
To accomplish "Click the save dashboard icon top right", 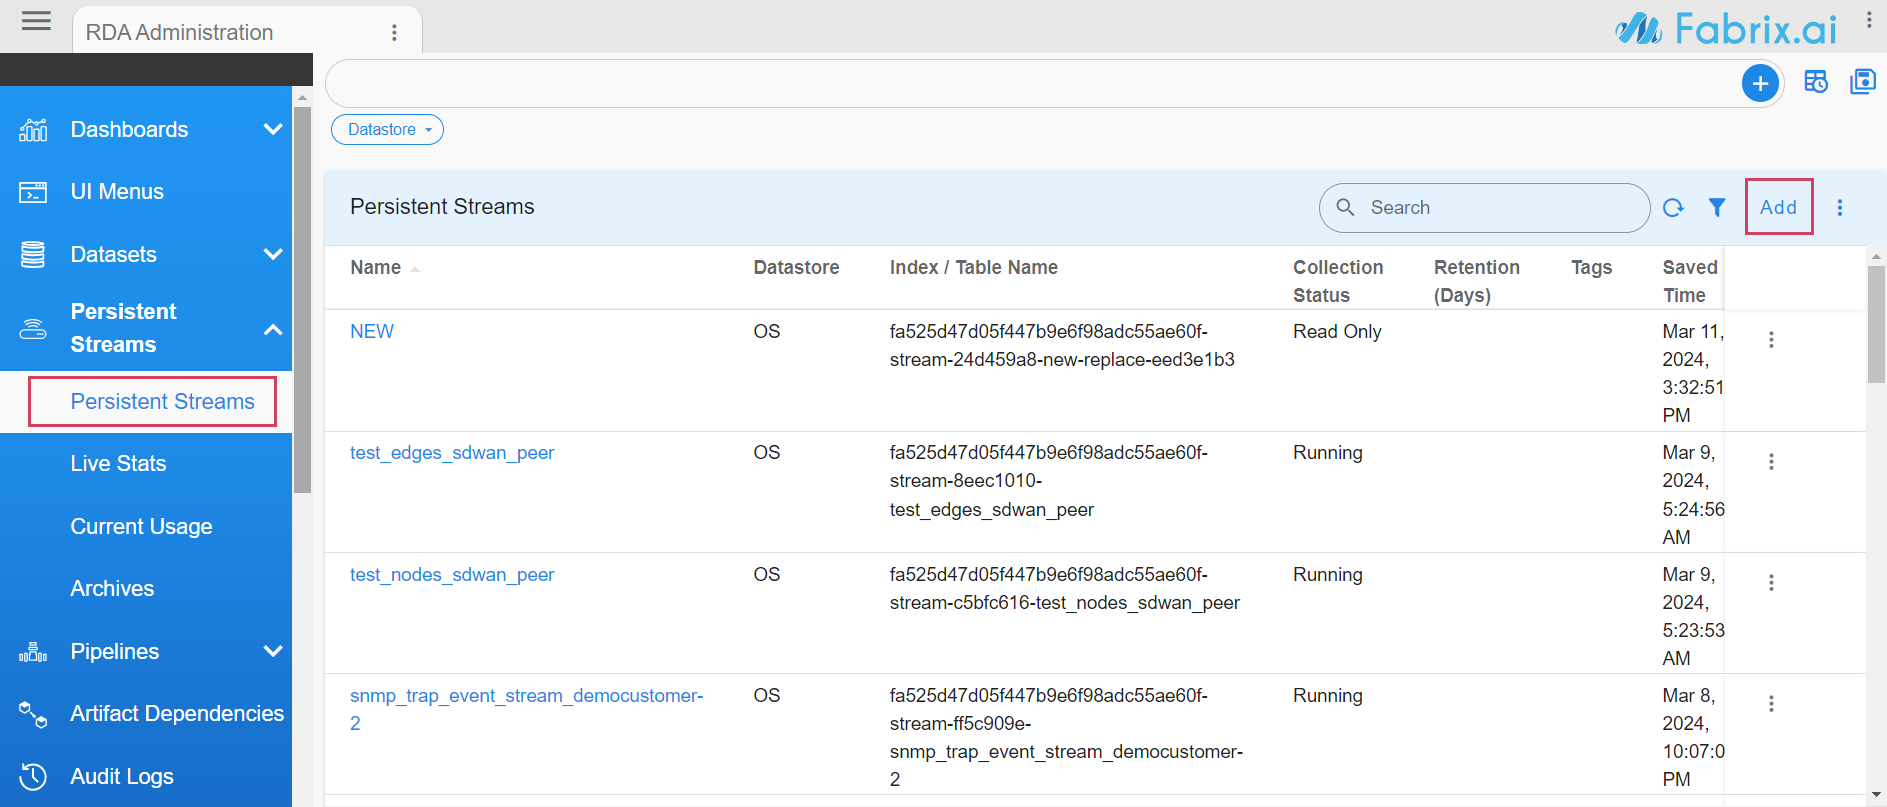I will point(1862,82).
